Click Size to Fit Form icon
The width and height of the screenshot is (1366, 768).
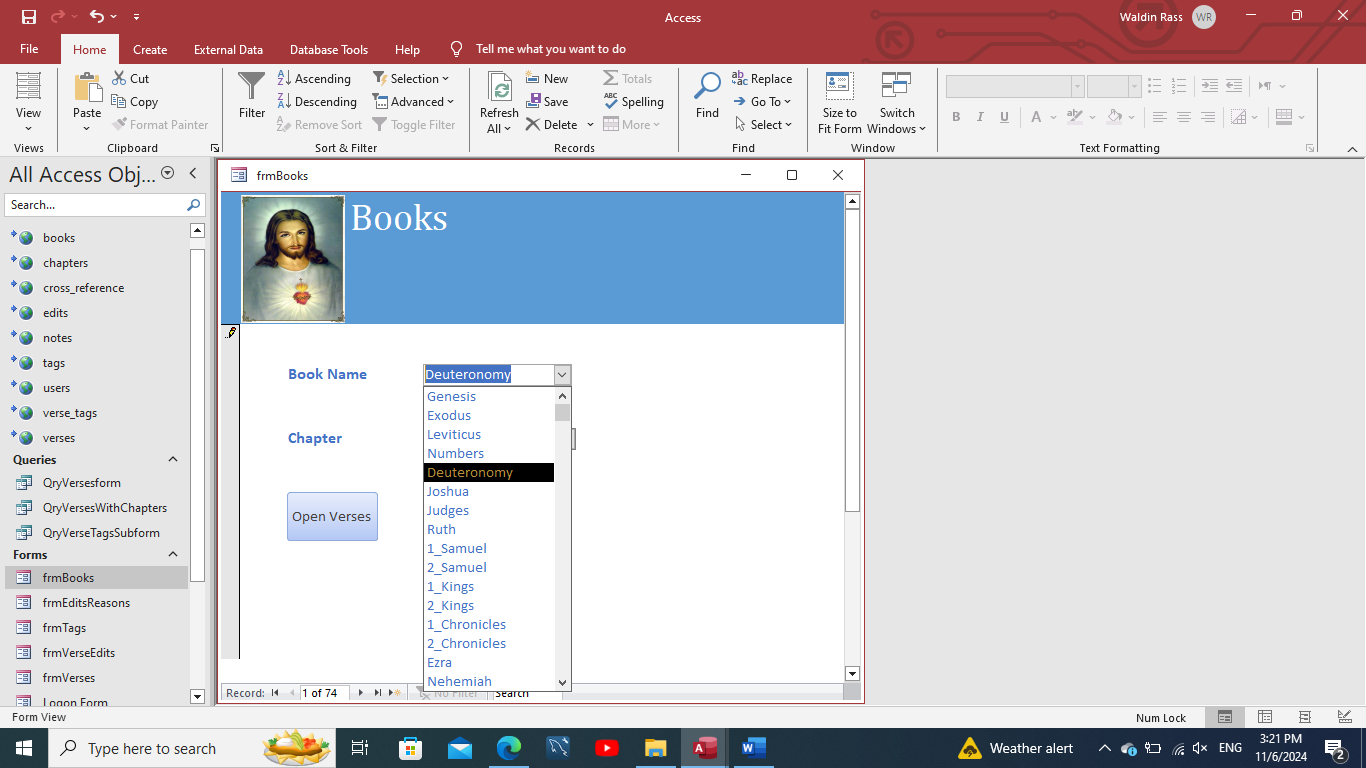click(x=839, y=86)
